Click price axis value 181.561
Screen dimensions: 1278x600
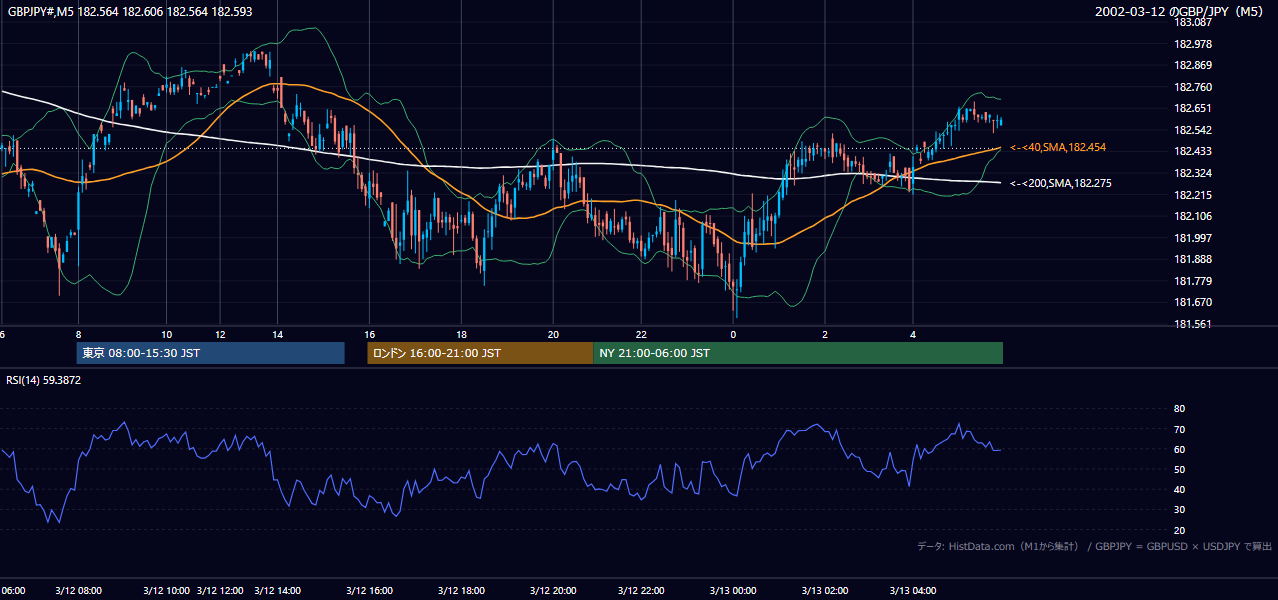pyautogui.click(x=1192, y=324)
